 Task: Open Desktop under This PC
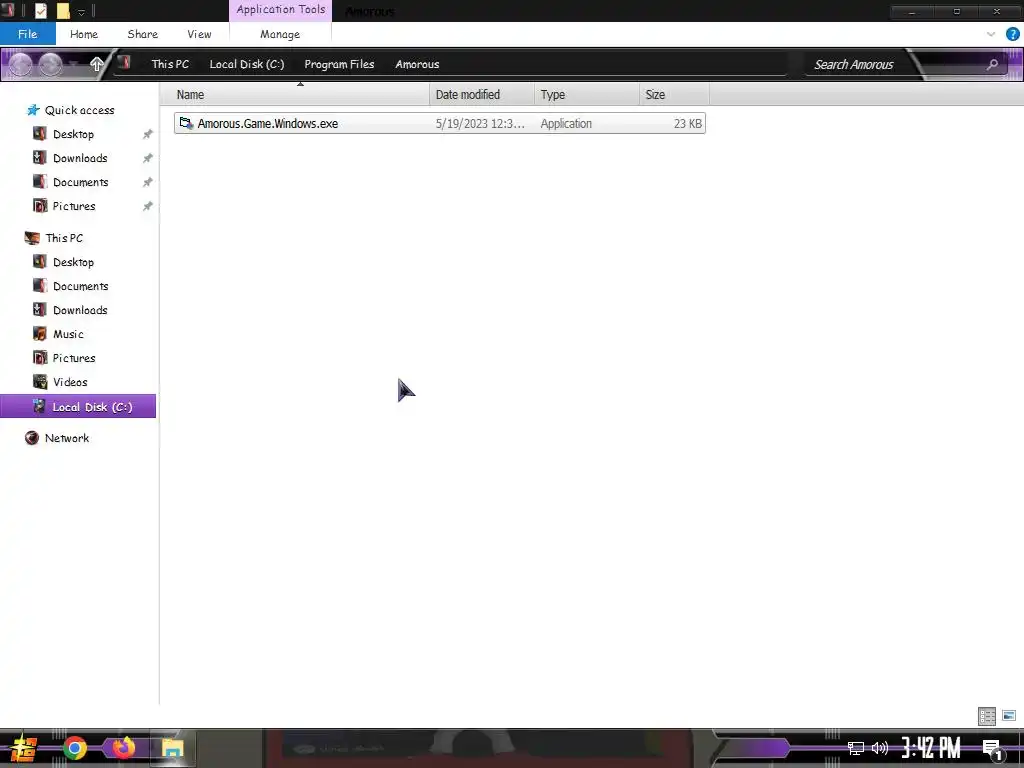pyautogui.click(x=73, y=262)
